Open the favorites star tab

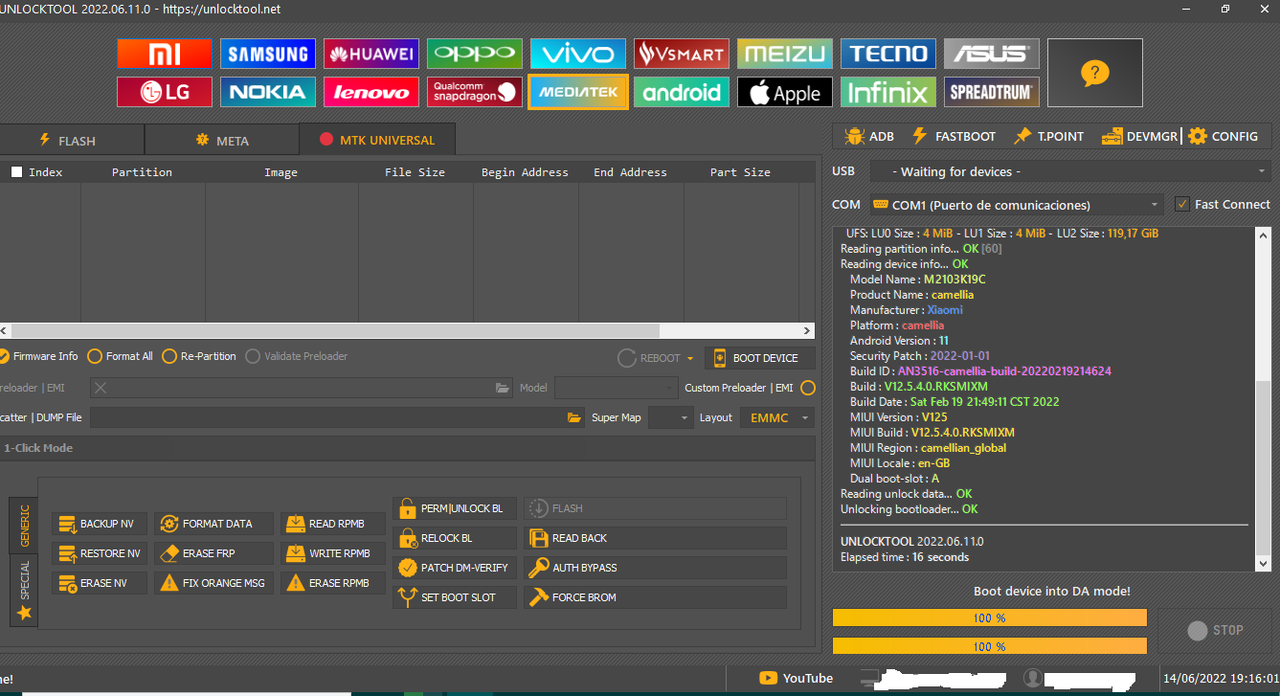click(24, 613)
